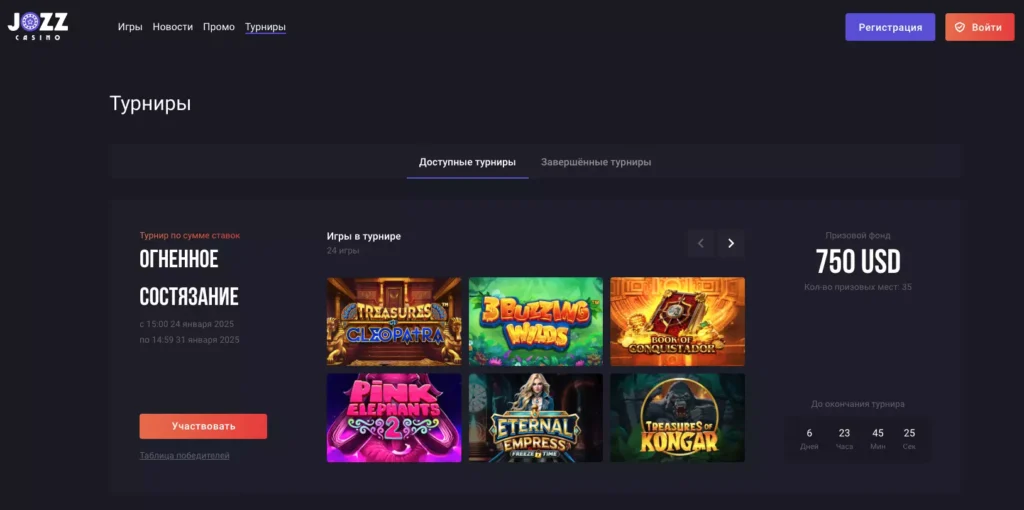Click the Участвовать button
Viewport: 1024px width, 510px height.
203,426
